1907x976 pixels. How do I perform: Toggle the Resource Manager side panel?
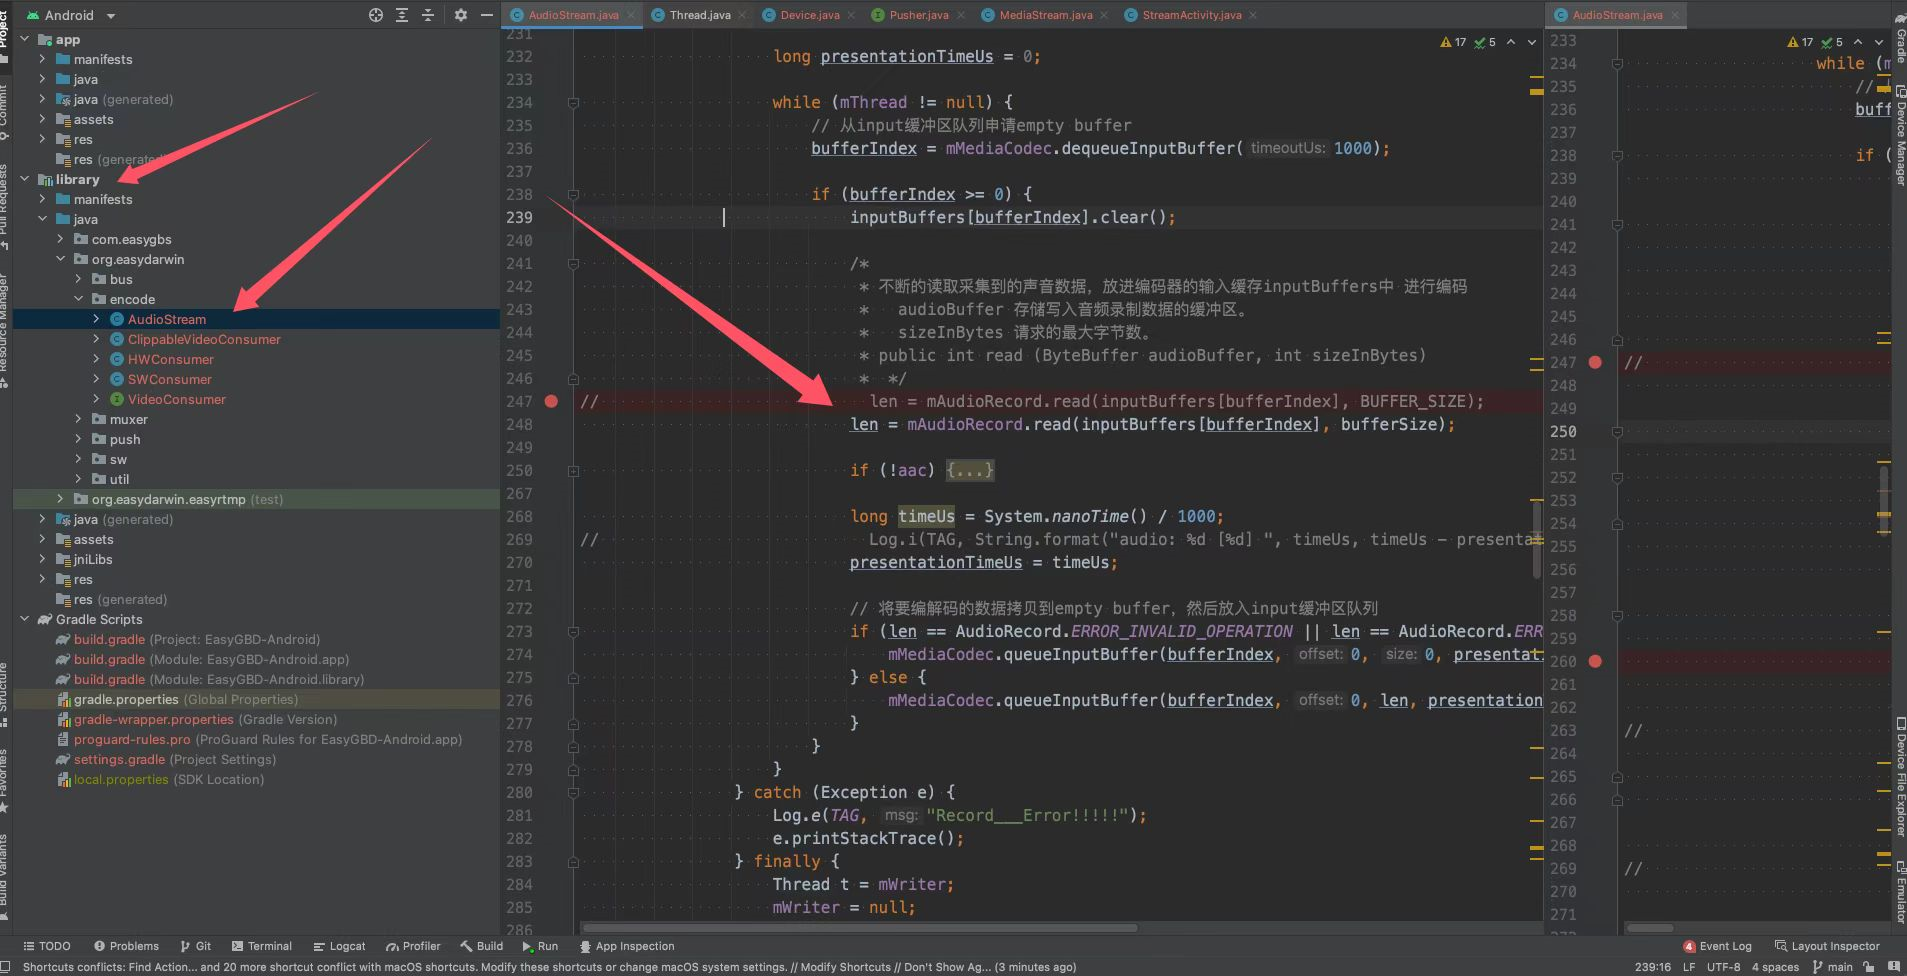click(x=5, y=330)
